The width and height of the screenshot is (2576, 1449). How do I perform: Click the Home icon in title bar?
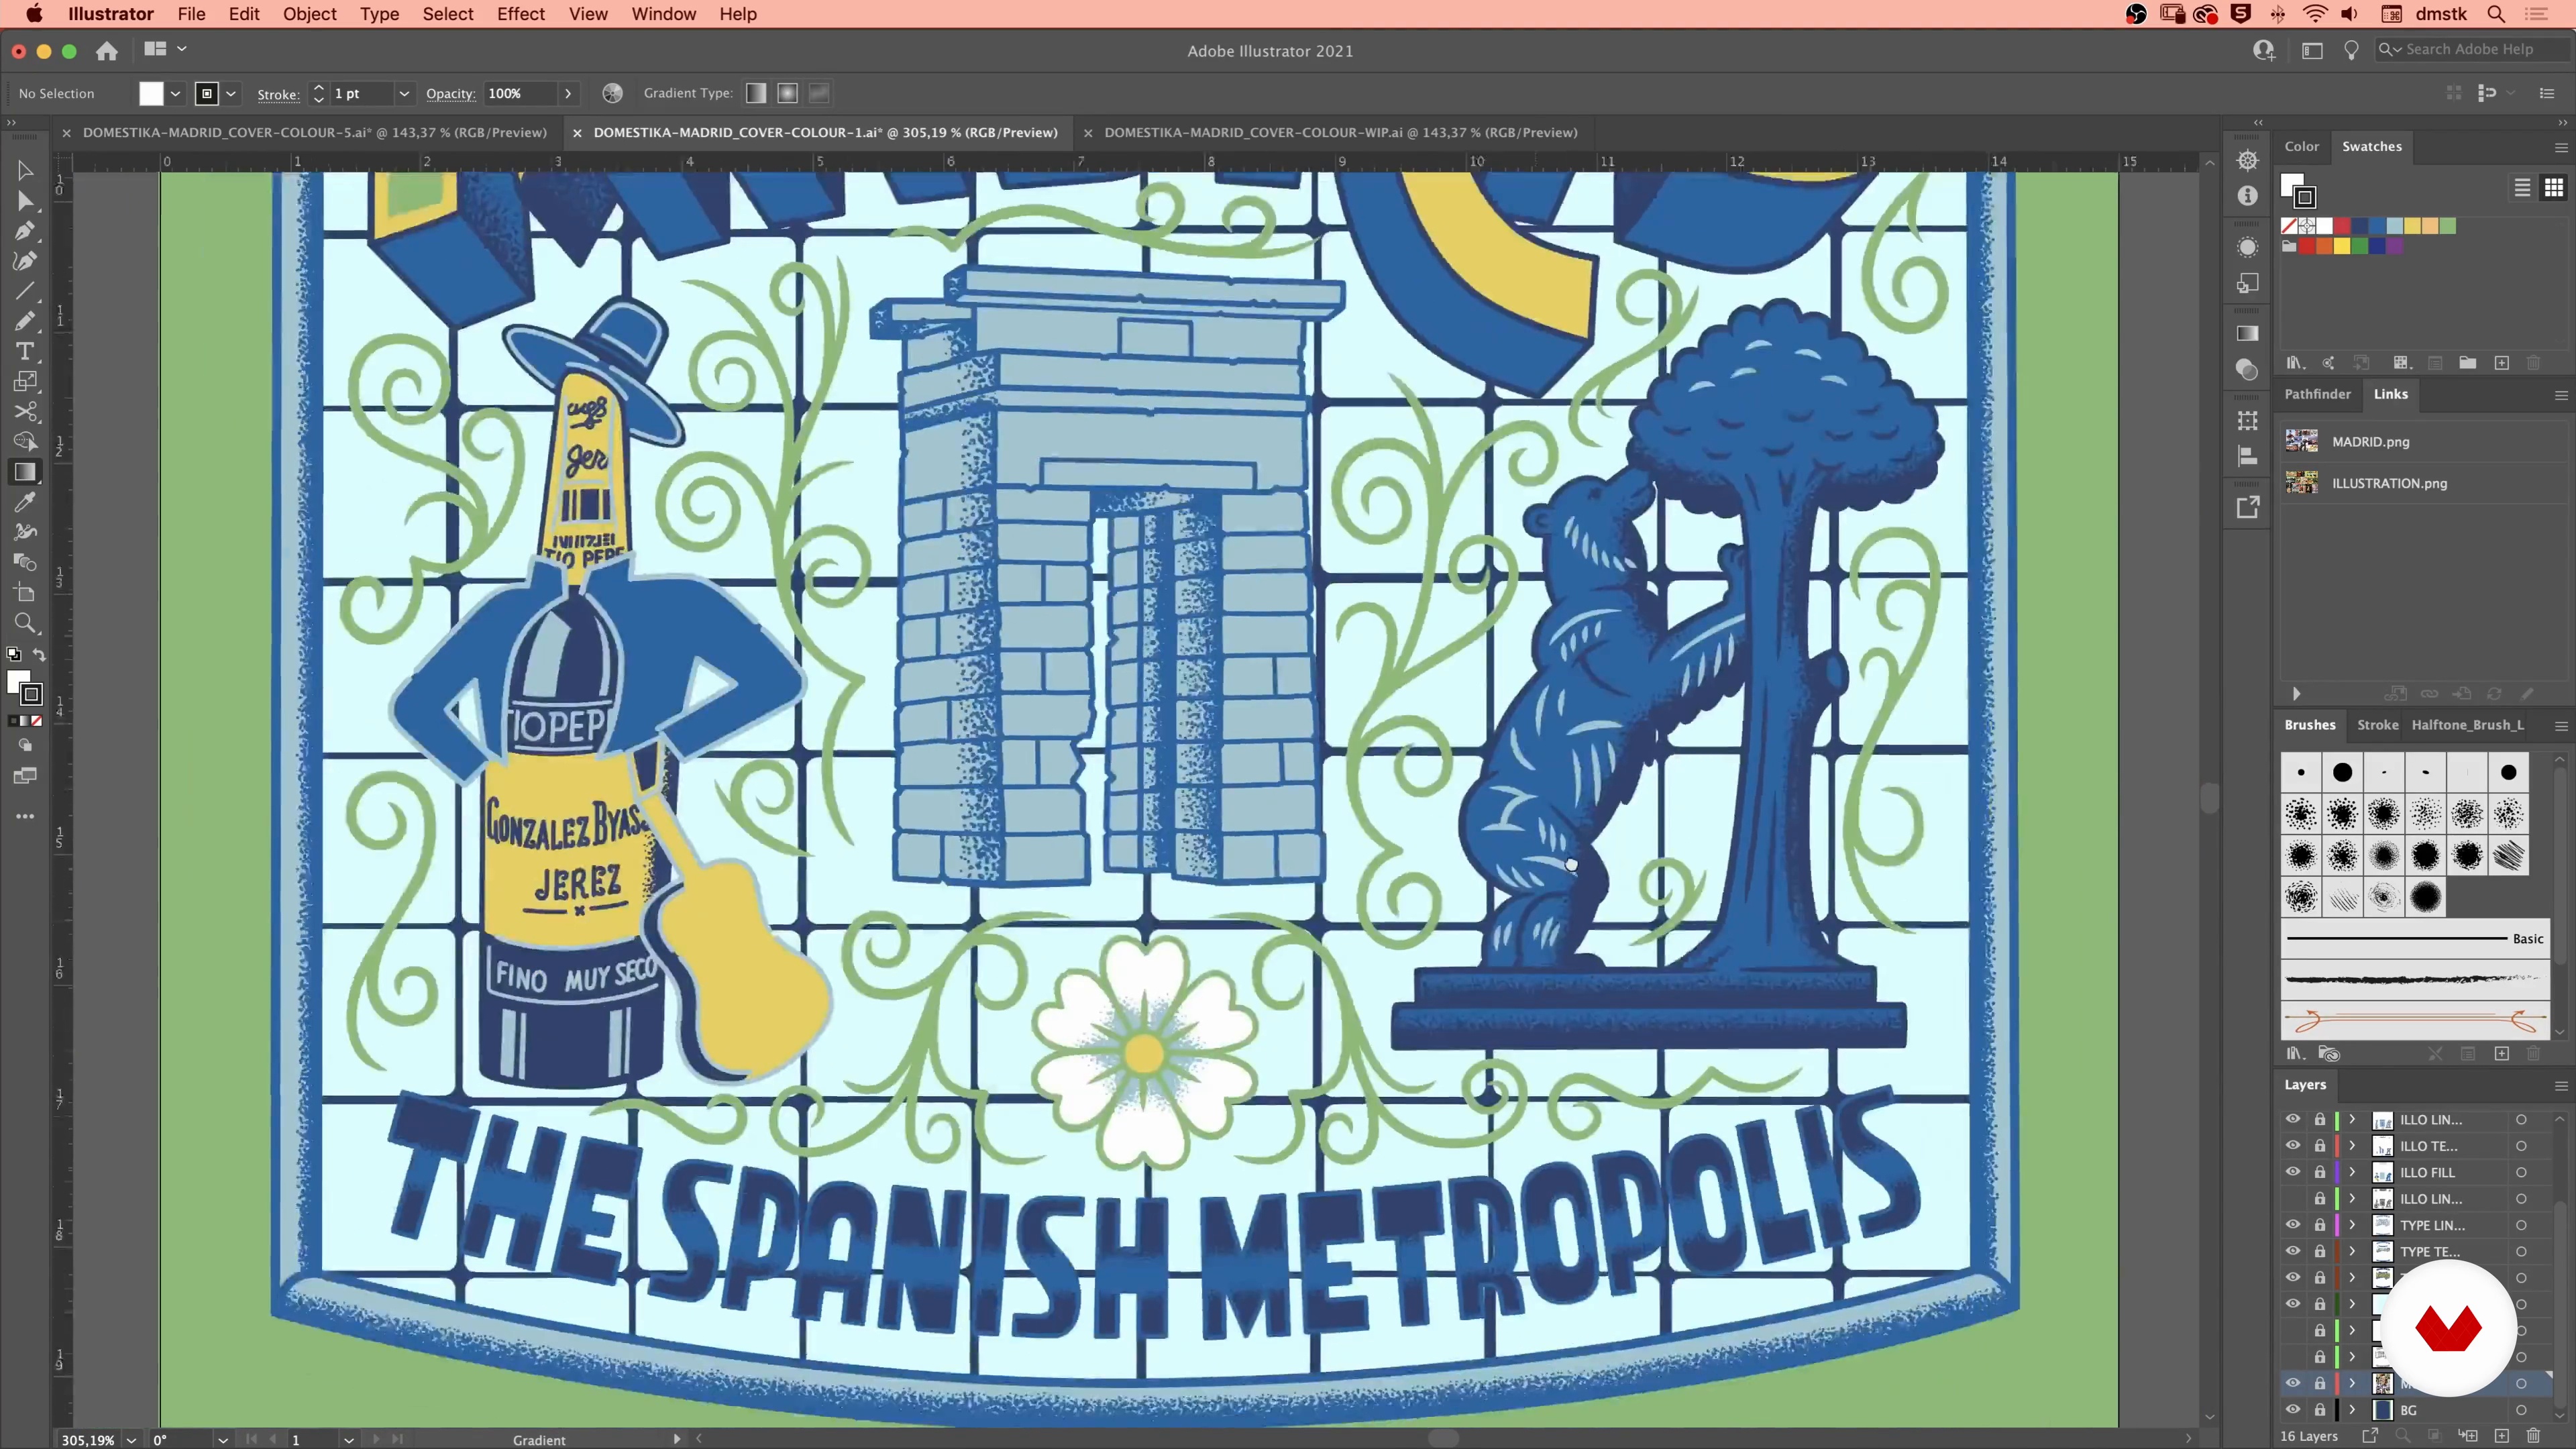coord(107,50)
